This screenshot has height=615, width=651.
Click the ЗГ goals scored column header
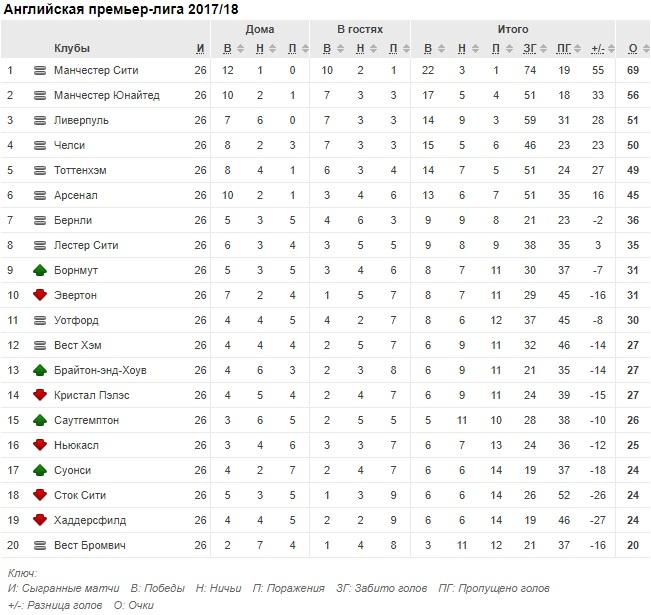529,48
